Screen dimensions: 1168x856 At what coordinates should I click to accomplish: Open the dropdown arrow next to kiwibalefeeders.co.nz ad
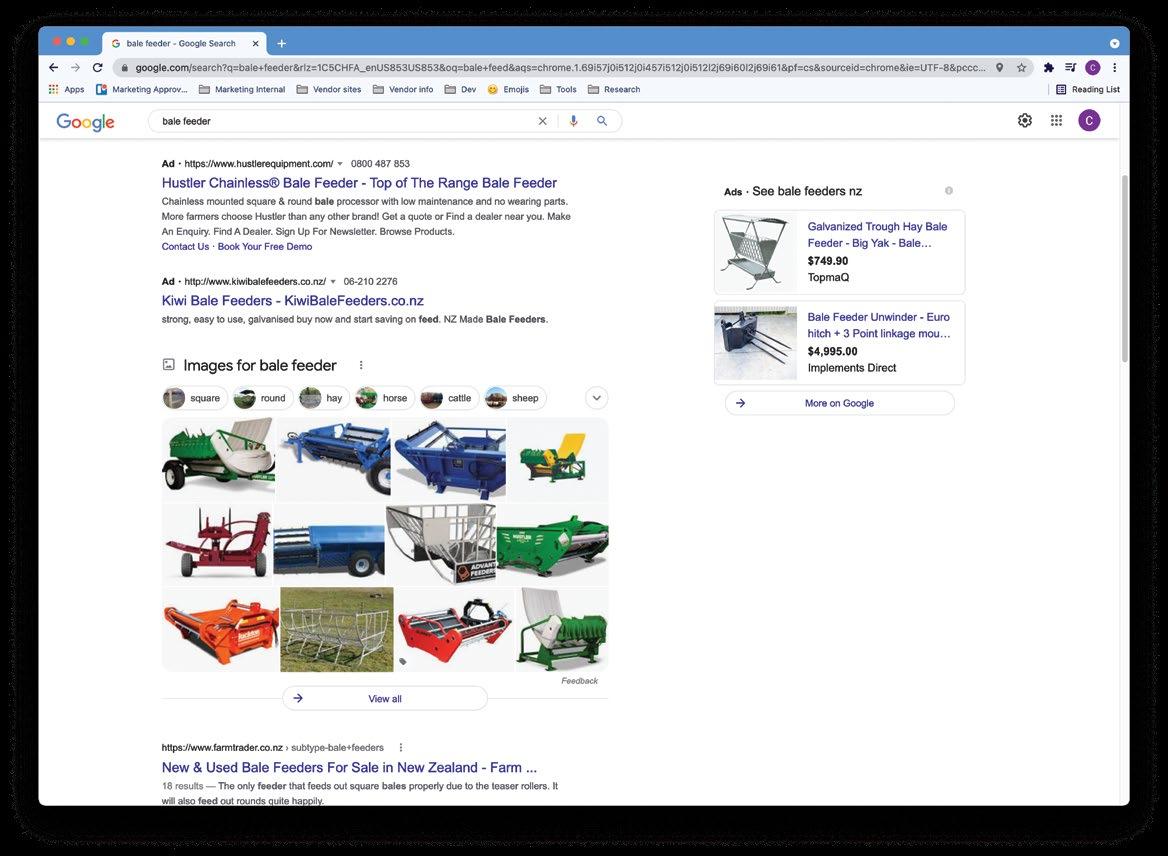tap(333, 282)
